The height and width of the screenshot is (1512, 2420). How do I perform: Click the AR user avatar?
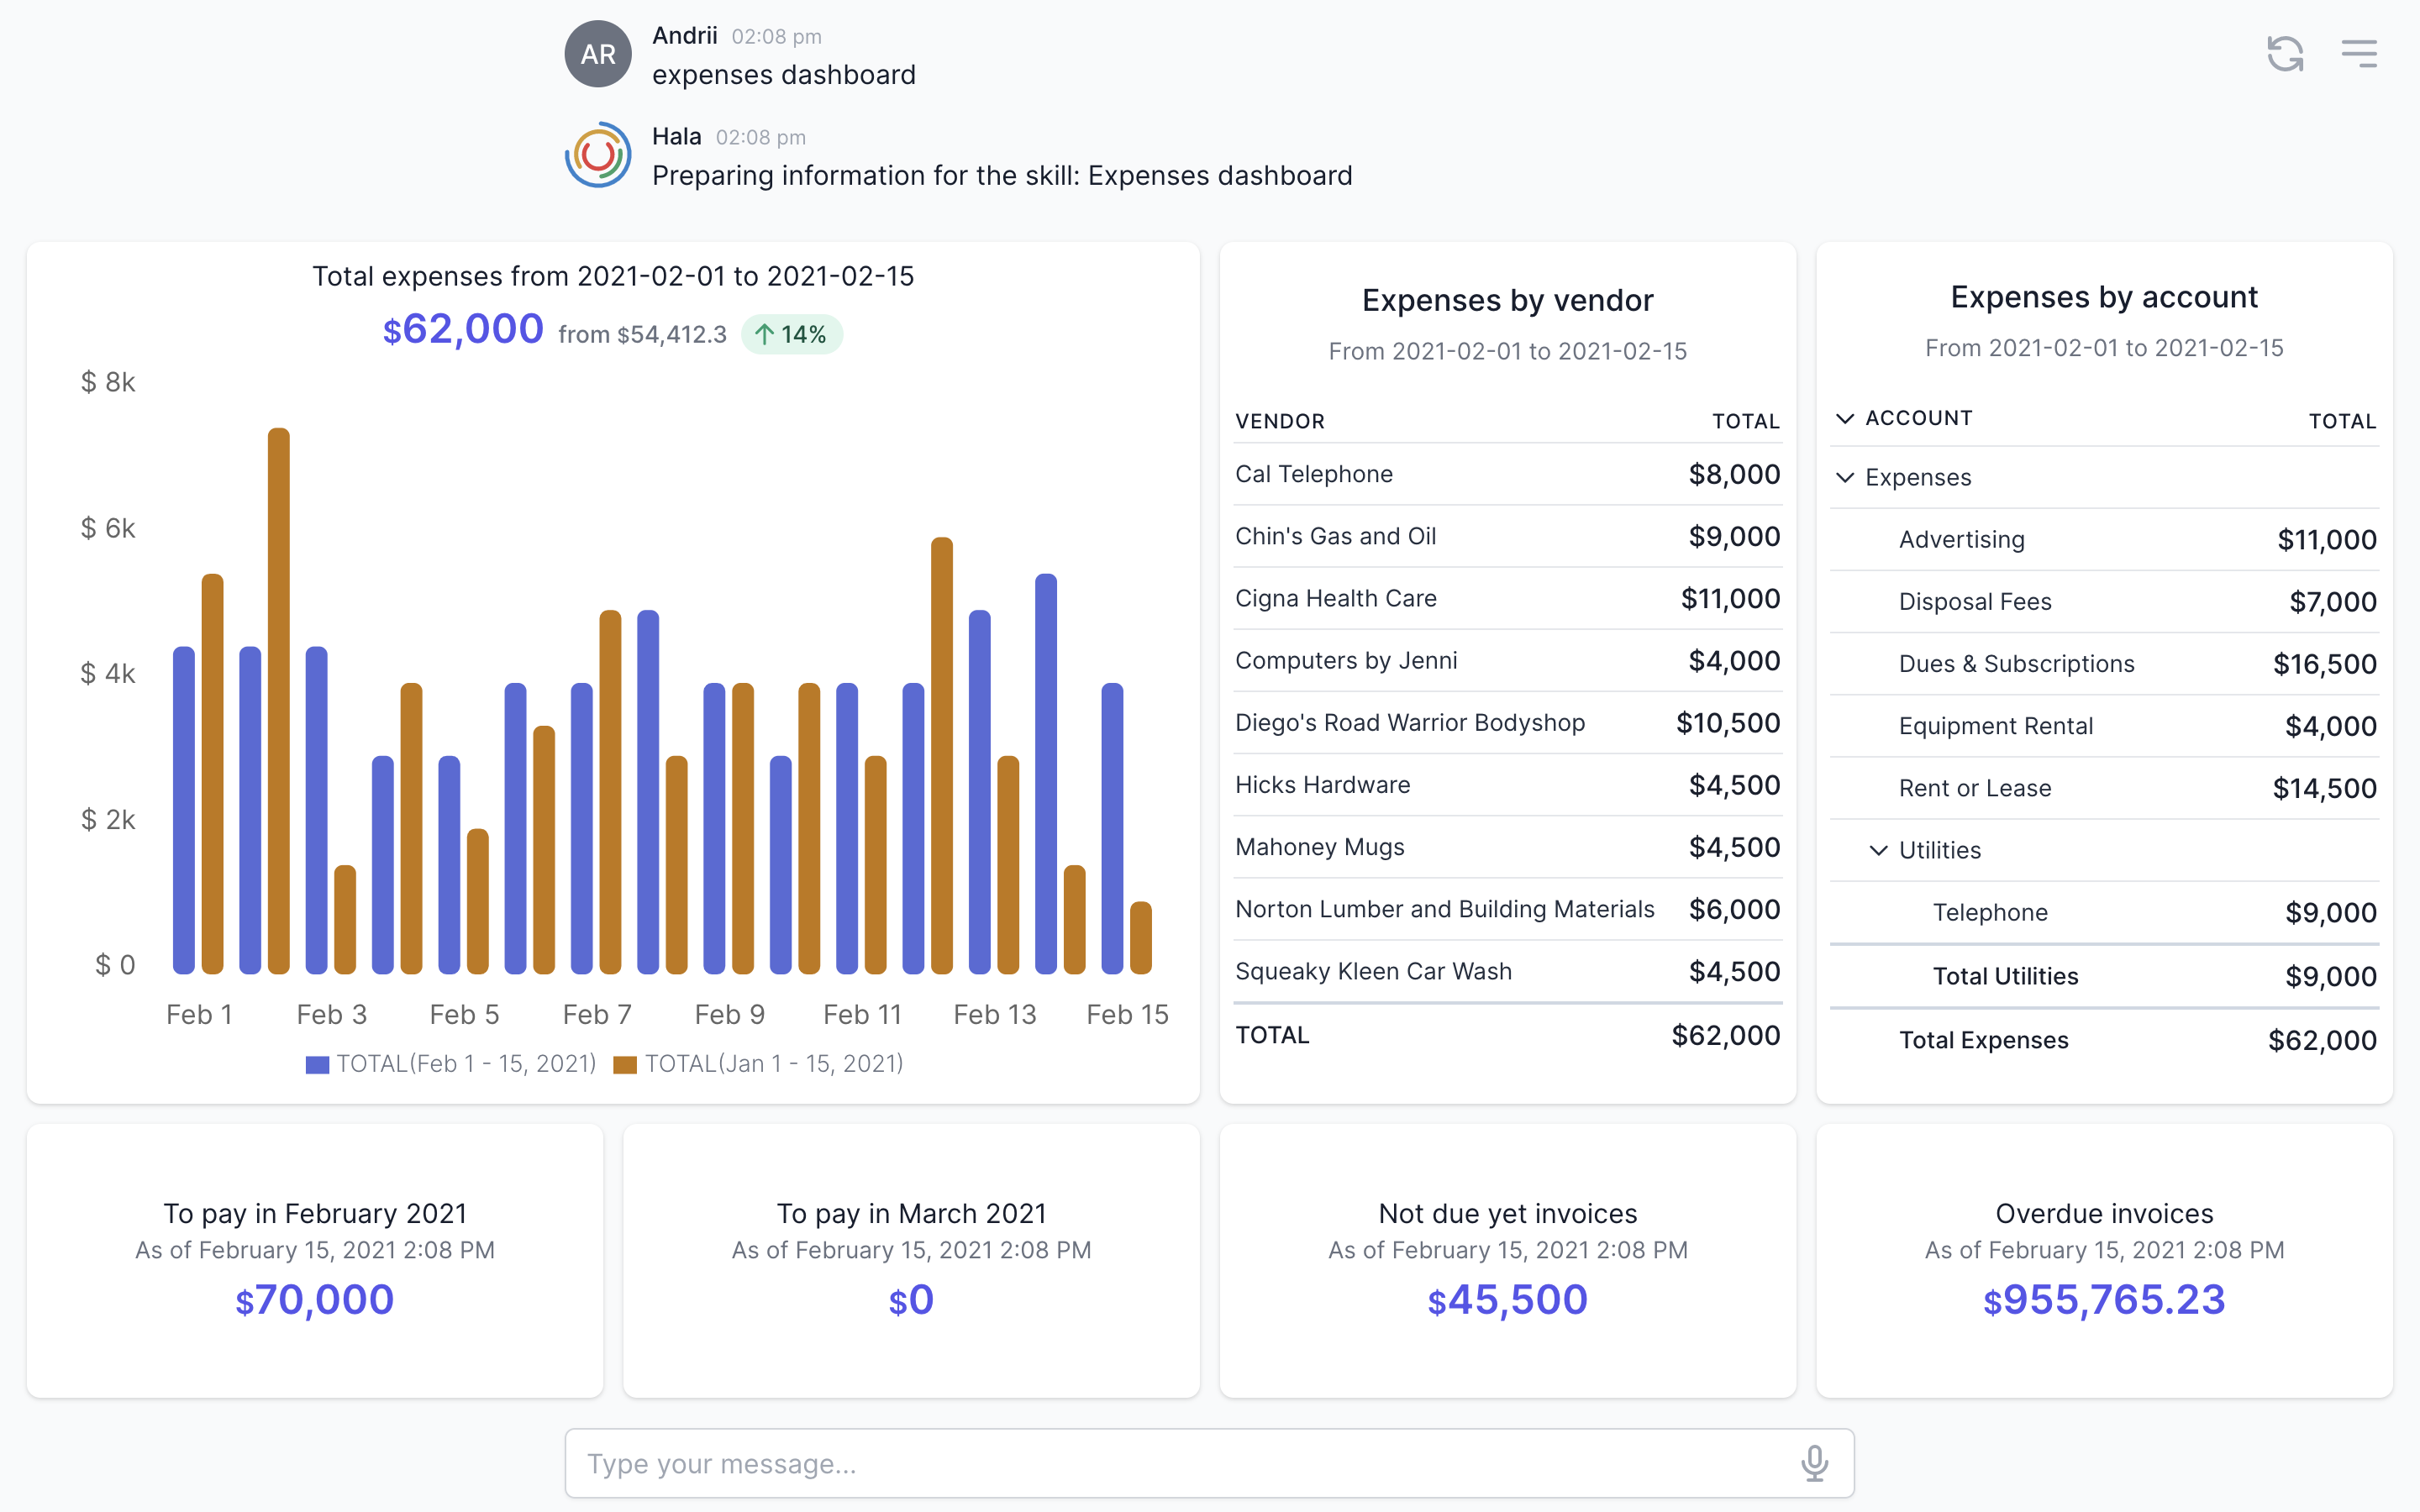(x=598, y=54)
